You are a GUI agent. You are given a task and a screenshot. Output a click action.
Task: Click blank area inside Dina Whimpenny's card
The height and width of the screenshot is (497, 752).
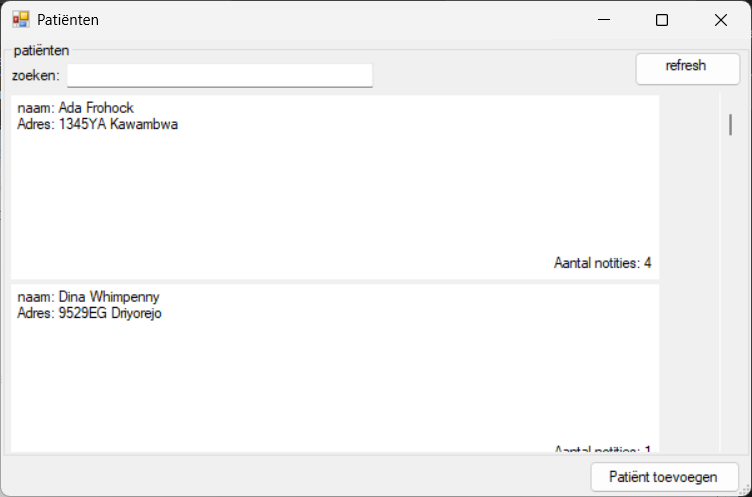point(335,380)
